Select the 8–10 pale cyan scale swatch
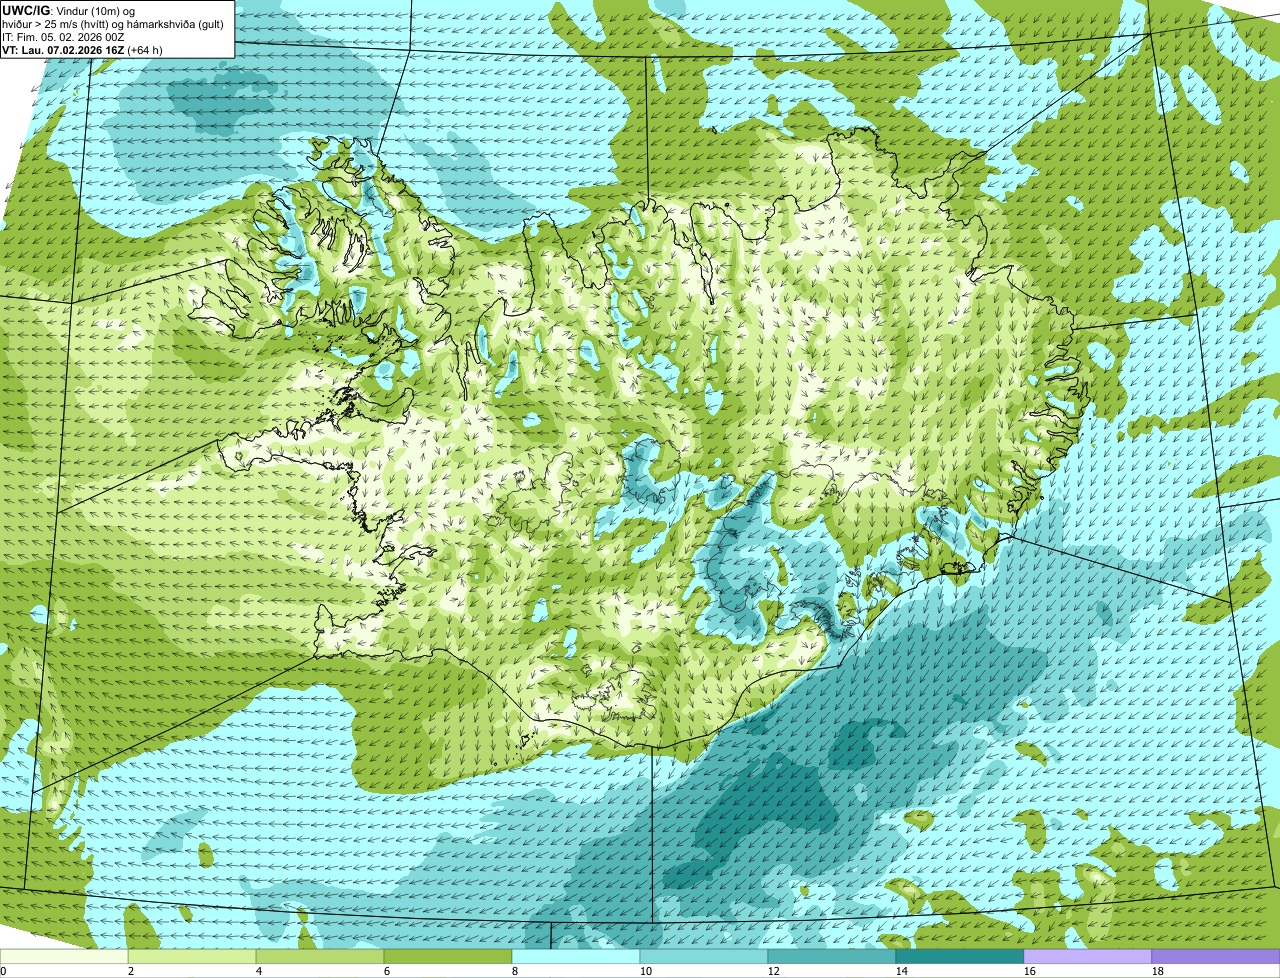Screen dimensions: 1280x978 577,957
